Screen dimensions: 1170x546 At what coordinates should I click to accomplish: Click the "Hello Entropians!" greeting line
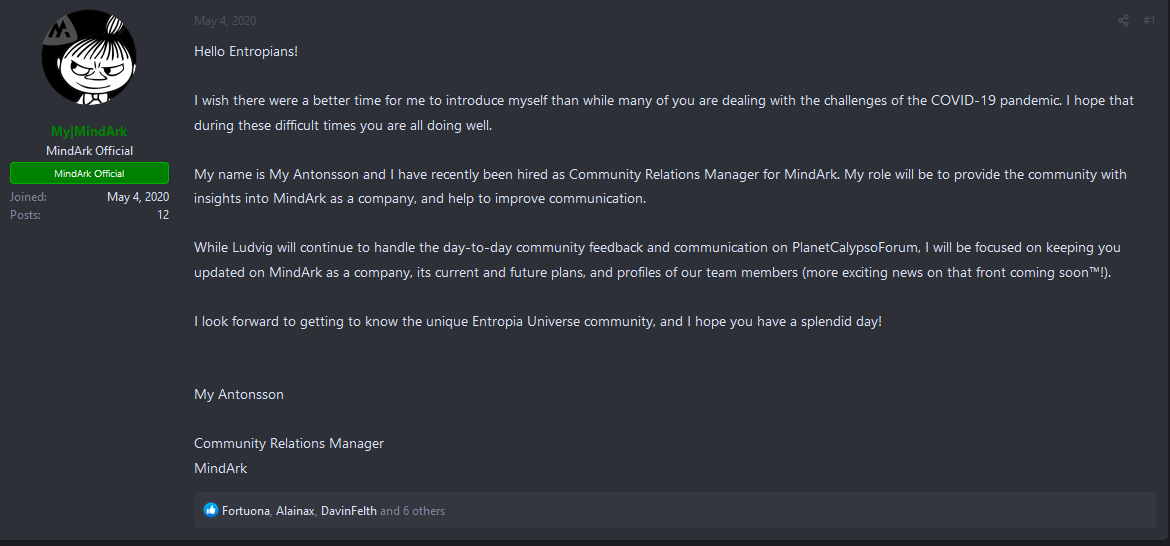pyautogui.click(x=245, y=51)
